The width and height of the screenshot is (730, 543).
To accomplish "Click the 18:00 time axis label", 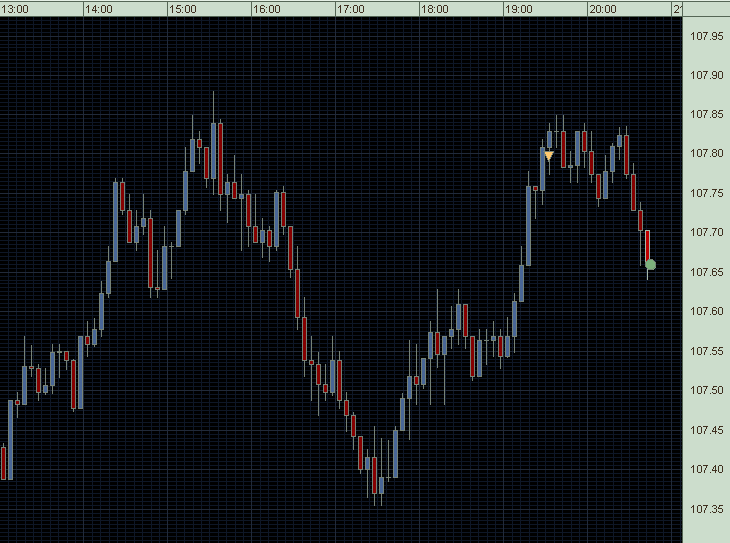I will (x=435, y=9).
